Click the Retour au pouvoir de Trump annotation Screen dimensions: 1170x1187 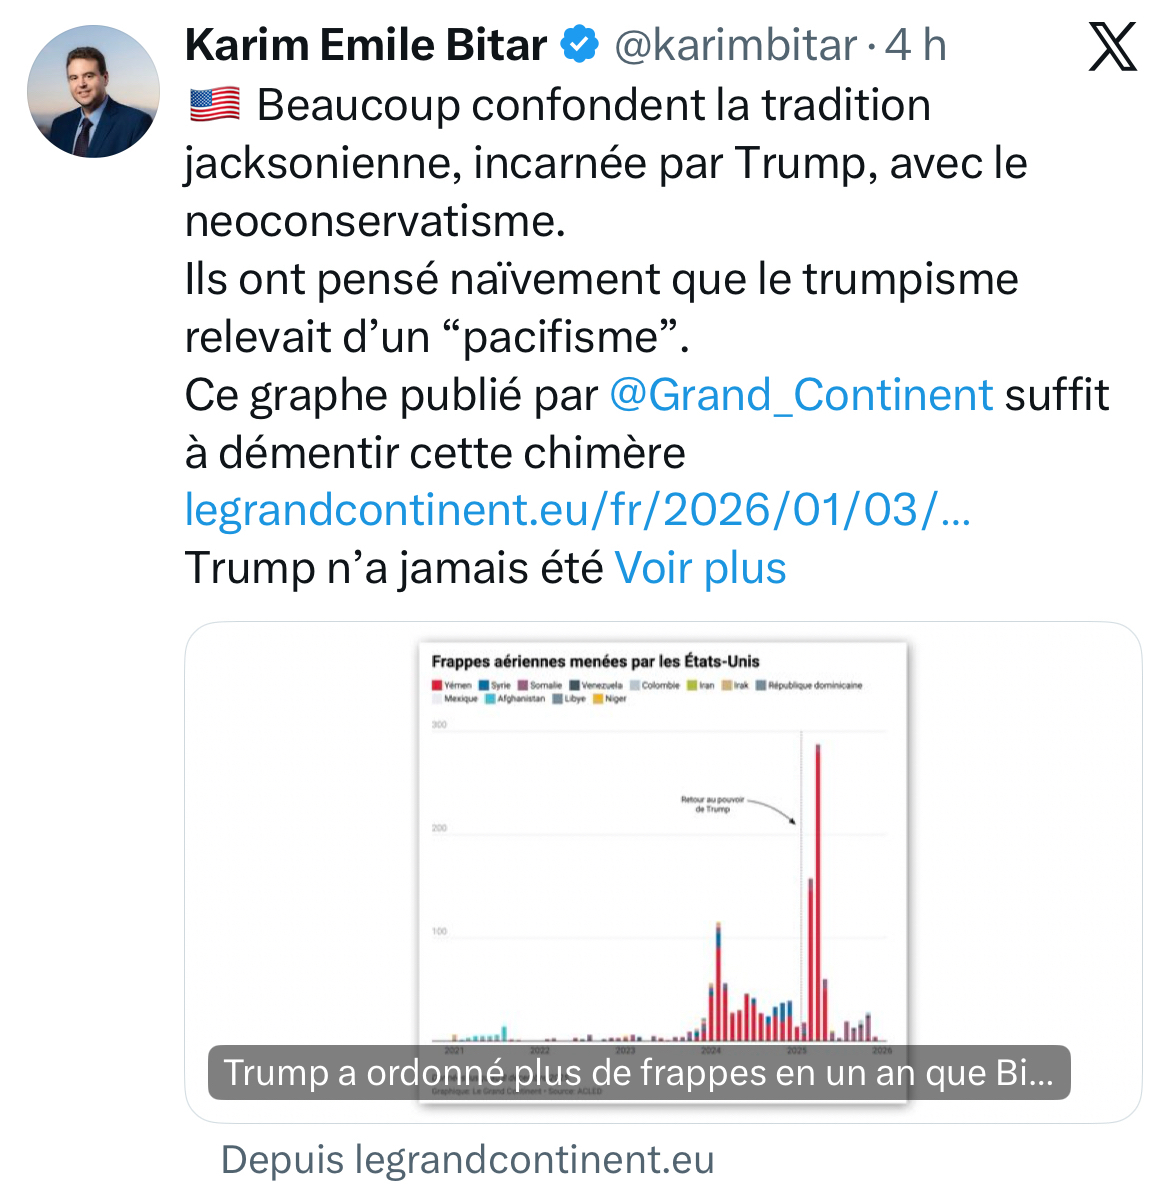pos(712,804)
